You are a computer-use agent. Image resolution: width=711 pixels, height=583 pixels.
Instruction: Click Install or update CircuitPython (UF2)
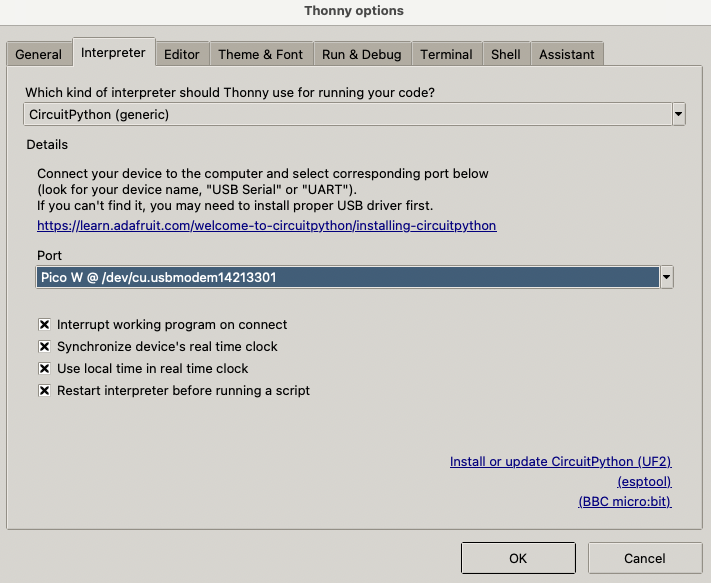[x=560, y=462]
